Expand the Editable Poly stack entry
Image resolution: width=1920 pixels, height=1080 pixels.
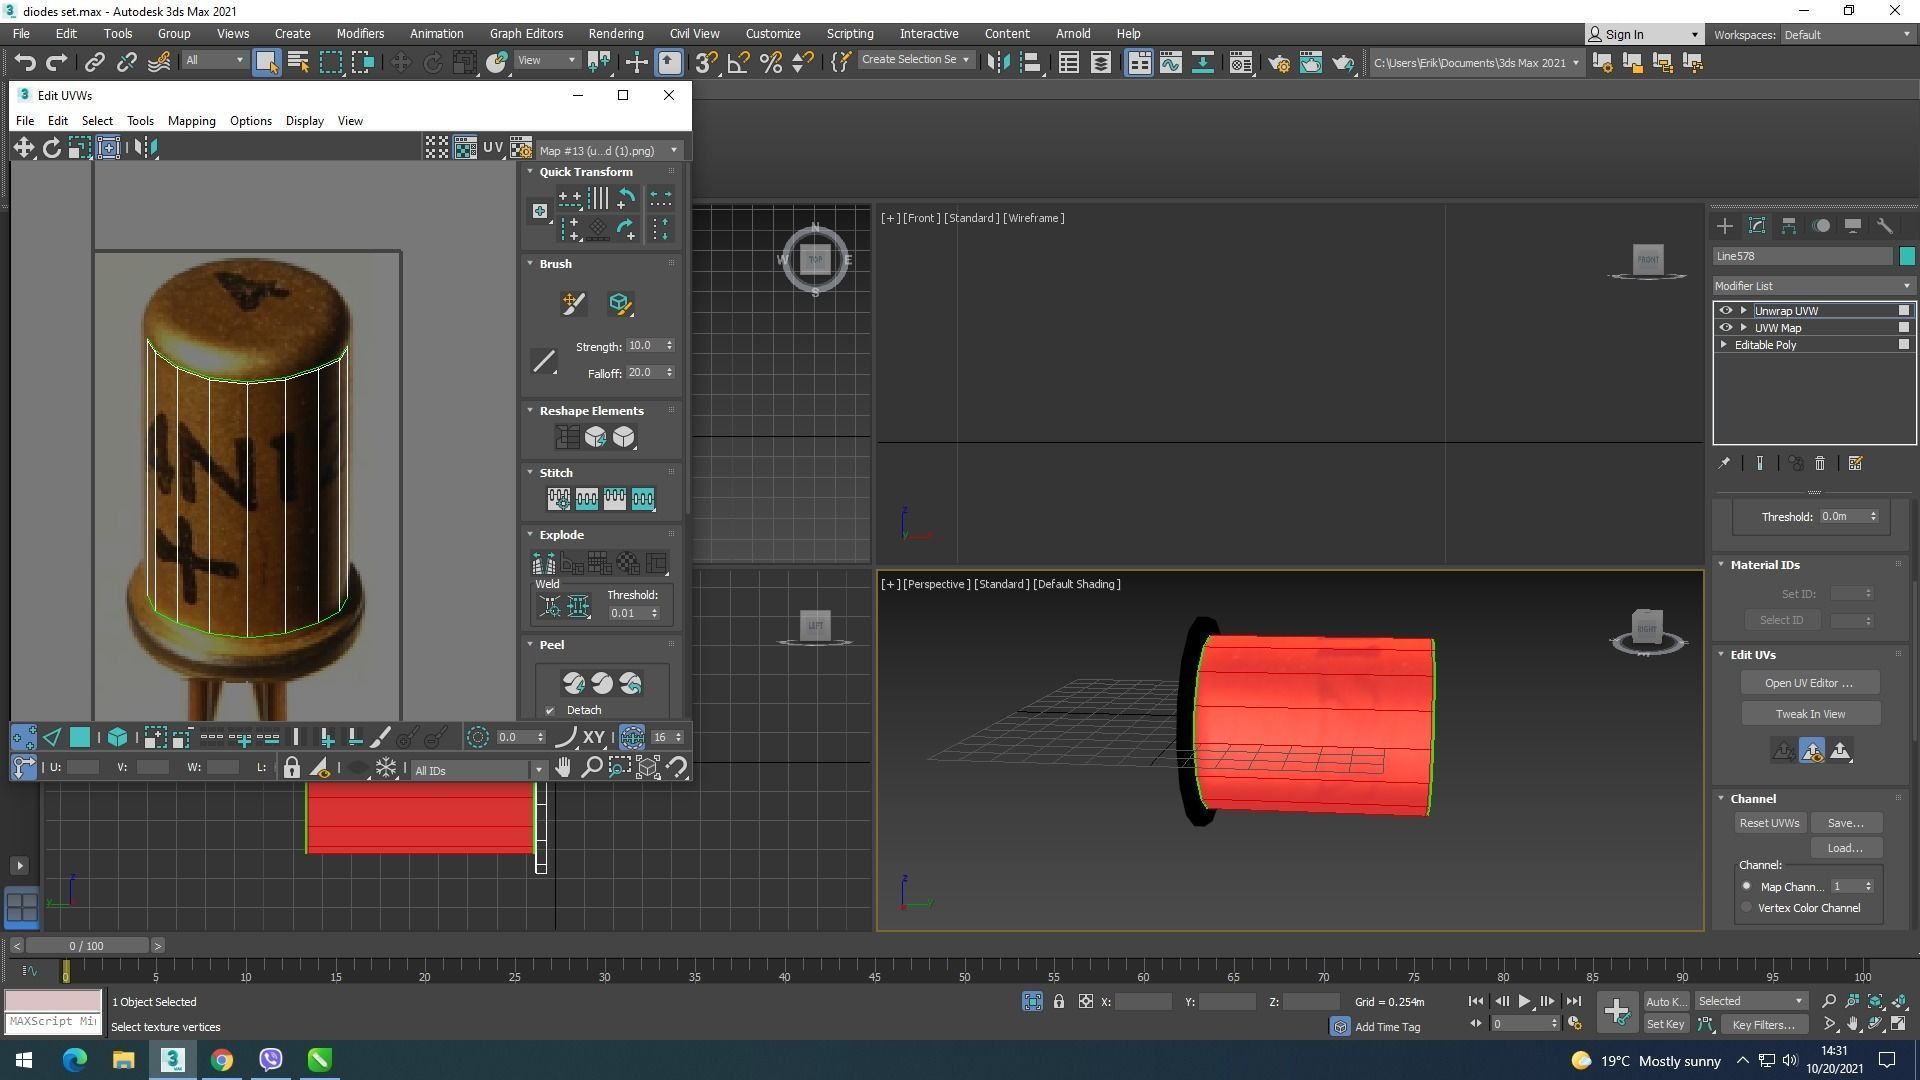click(x=1724, y=345)
